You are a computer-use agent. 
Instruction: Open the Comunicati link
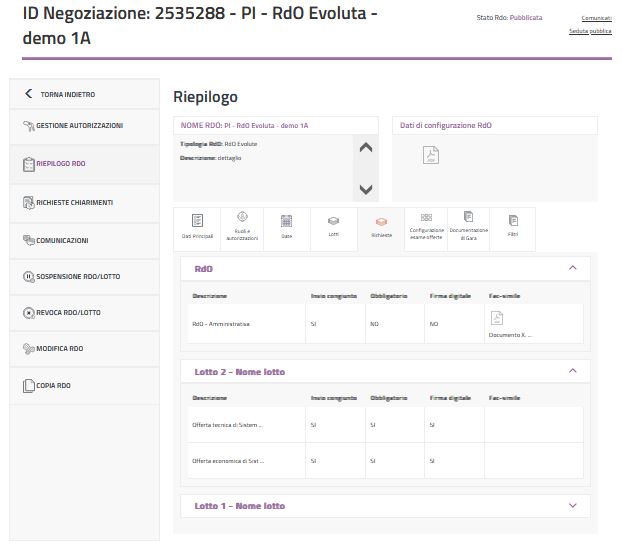[596, 18]
